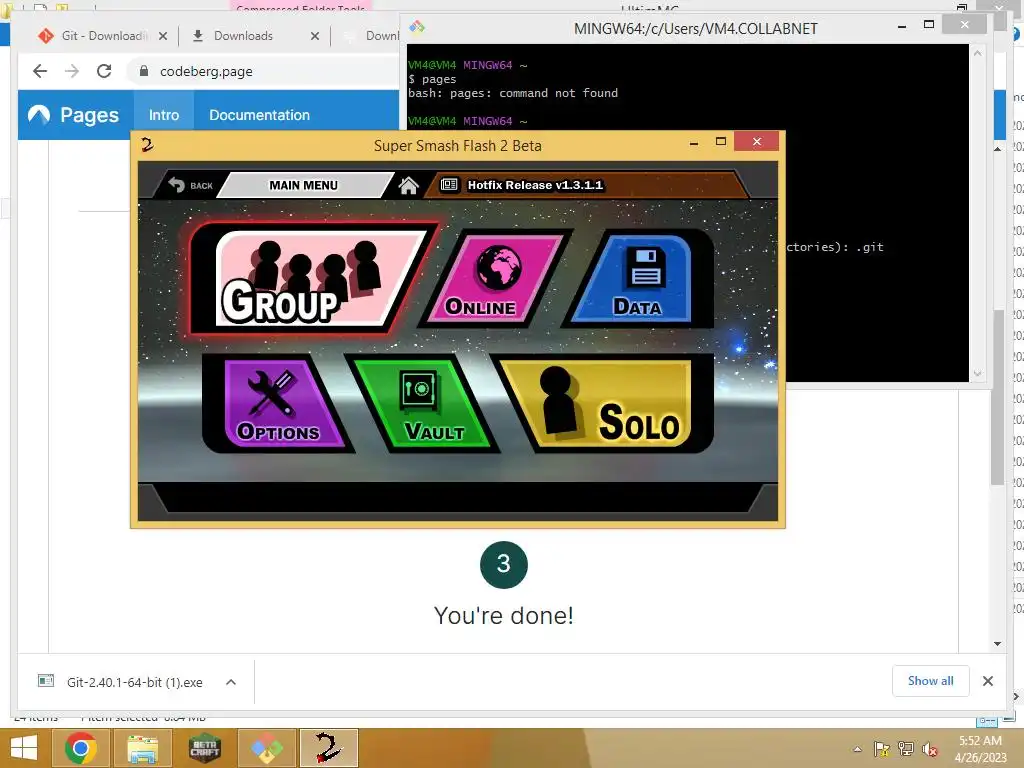Reload the codeberg.page site
The width and height of the screenshot is (1024, 768).
[104, 71]
